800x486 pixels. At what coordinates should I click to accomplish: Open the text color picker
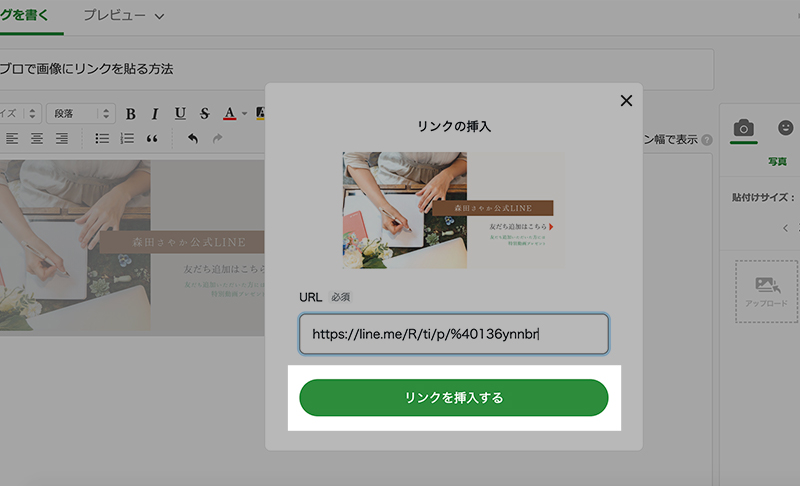230,113
